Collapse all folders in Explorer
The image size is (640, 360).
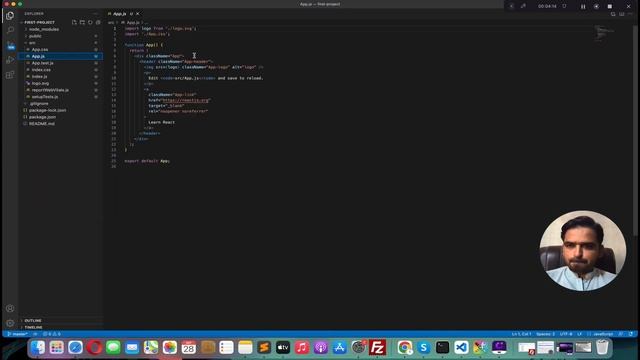coord(98,22)
